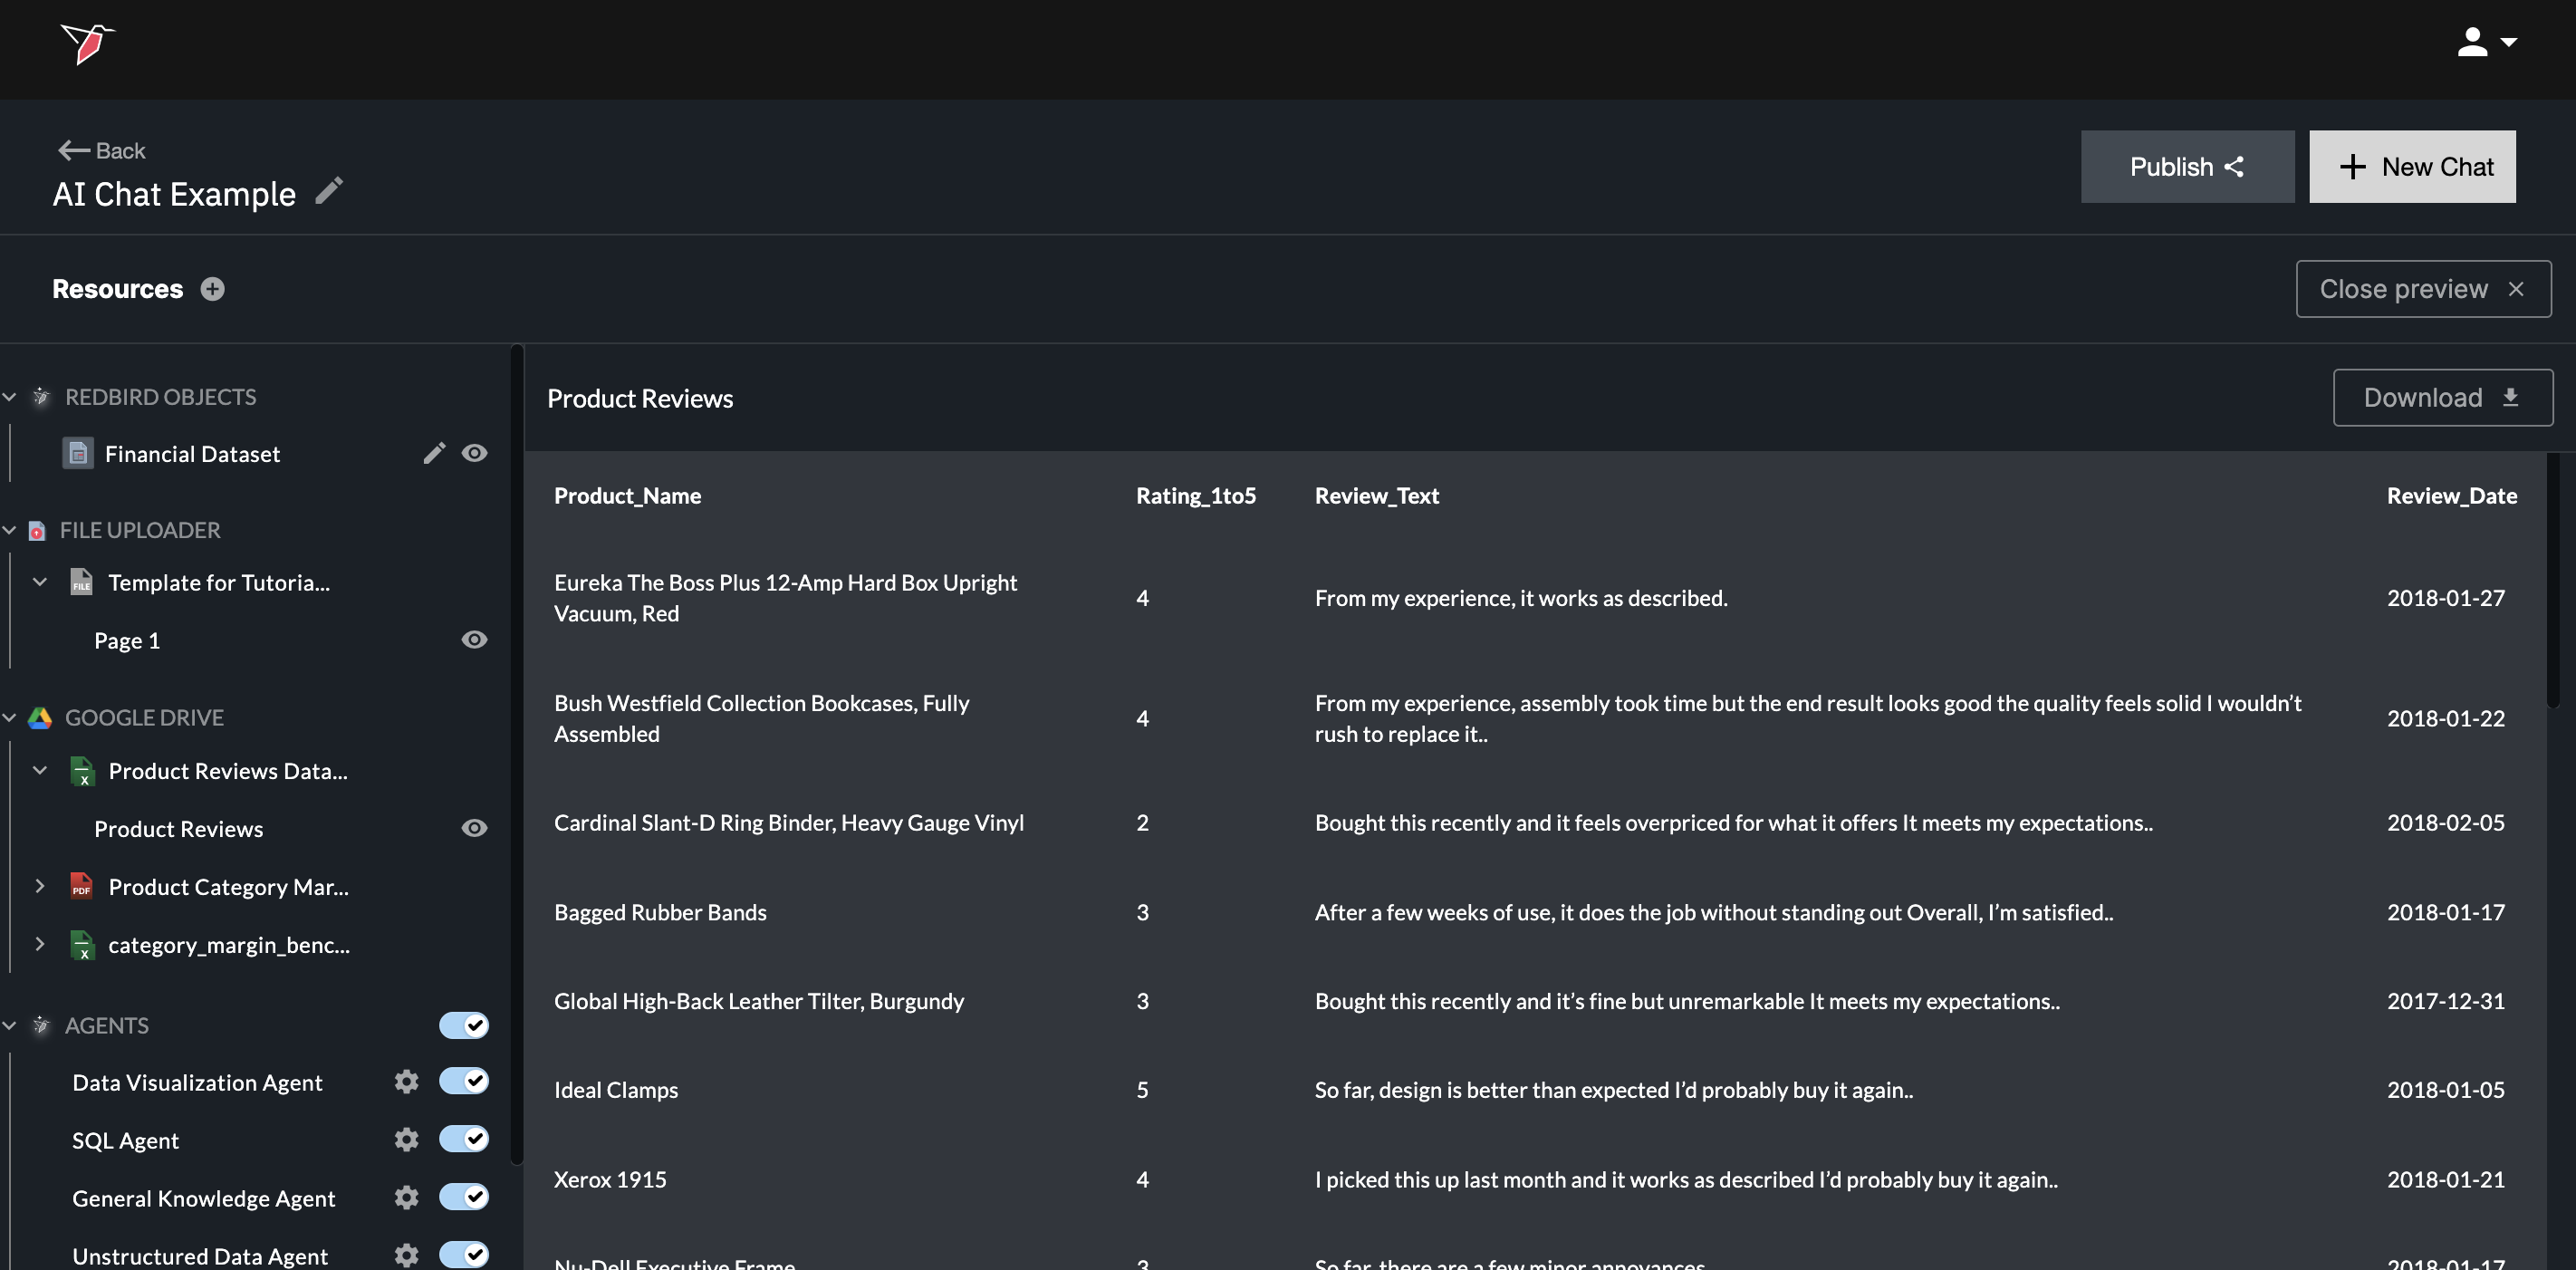Select the Product Reviews sheet item
The height and width of the screenshot is (1270, 2576).
pyautogui.click(x=178, y=829)
